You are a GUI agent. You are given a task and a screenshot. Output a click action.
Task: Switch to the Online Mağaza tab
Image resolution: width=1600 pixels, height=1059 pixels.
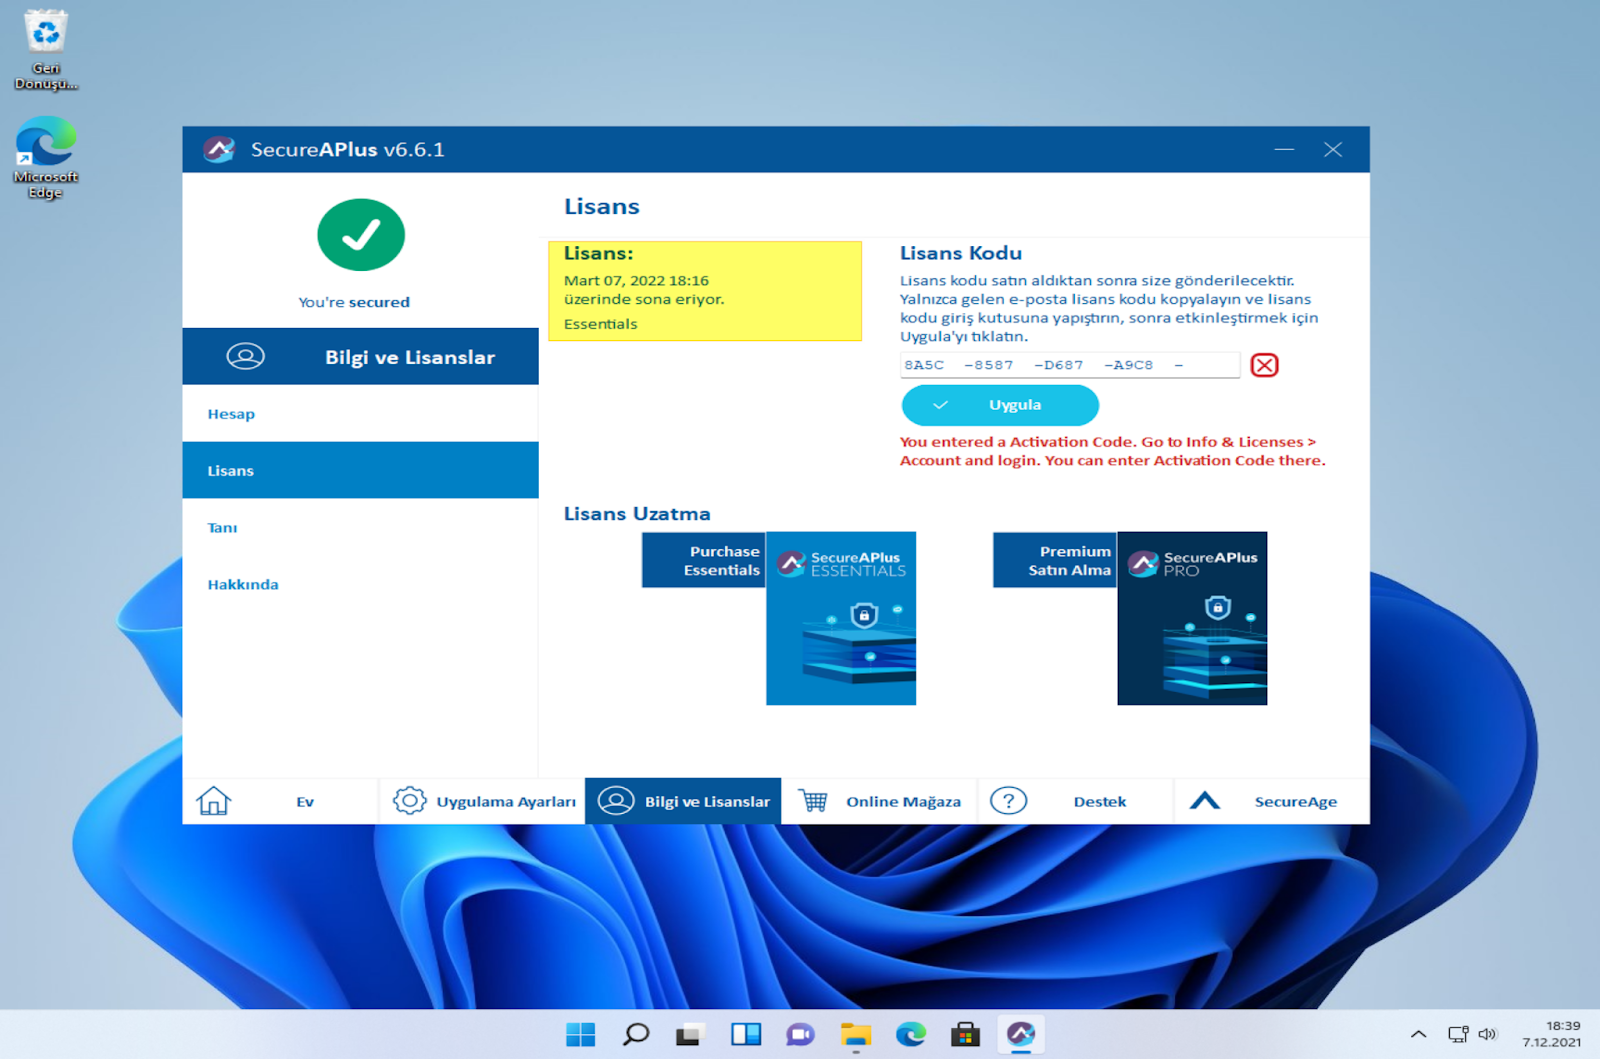879,801
